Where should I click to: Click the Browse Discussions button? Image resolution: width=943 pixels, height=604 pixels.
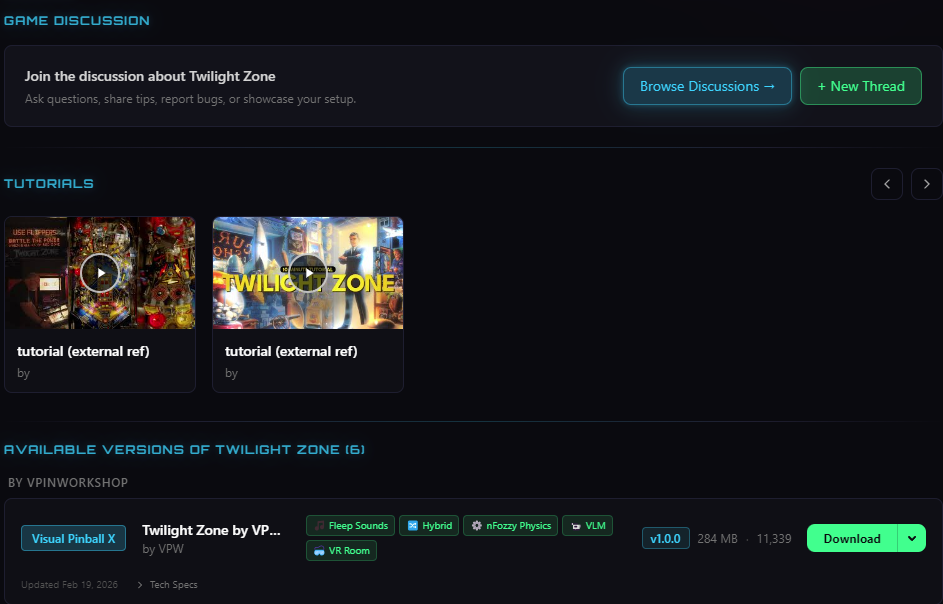click(707, 86)
